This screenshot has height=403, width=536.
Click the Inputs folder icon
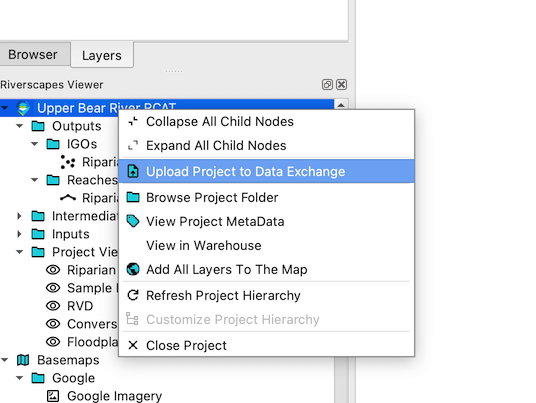click(x=38, y=234)
